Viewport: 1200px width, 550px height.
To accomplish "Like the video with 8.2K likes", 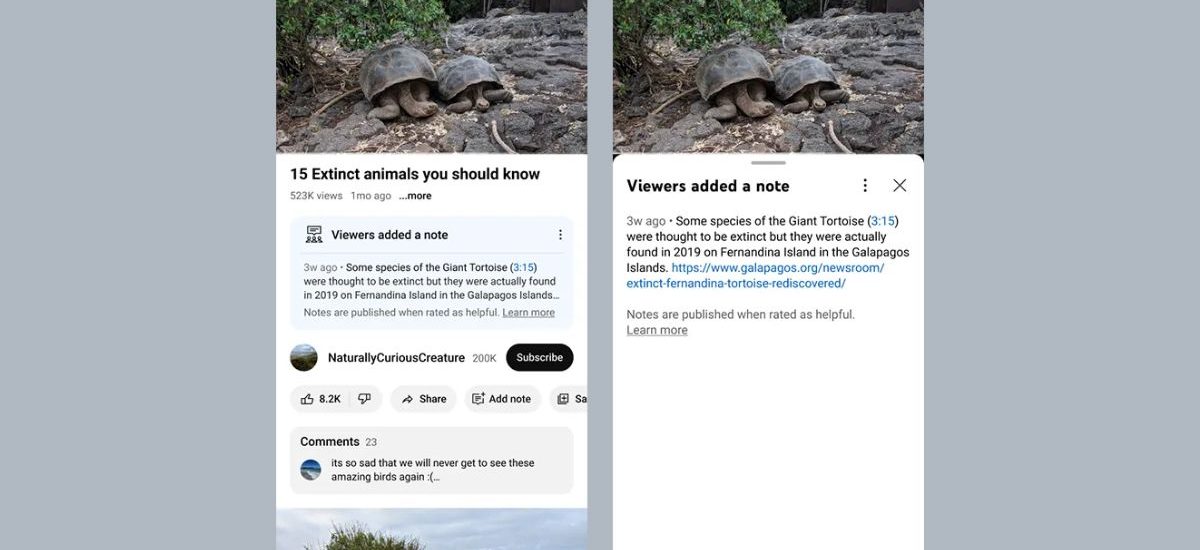I will pyautogui.click(x=320, y=399).
